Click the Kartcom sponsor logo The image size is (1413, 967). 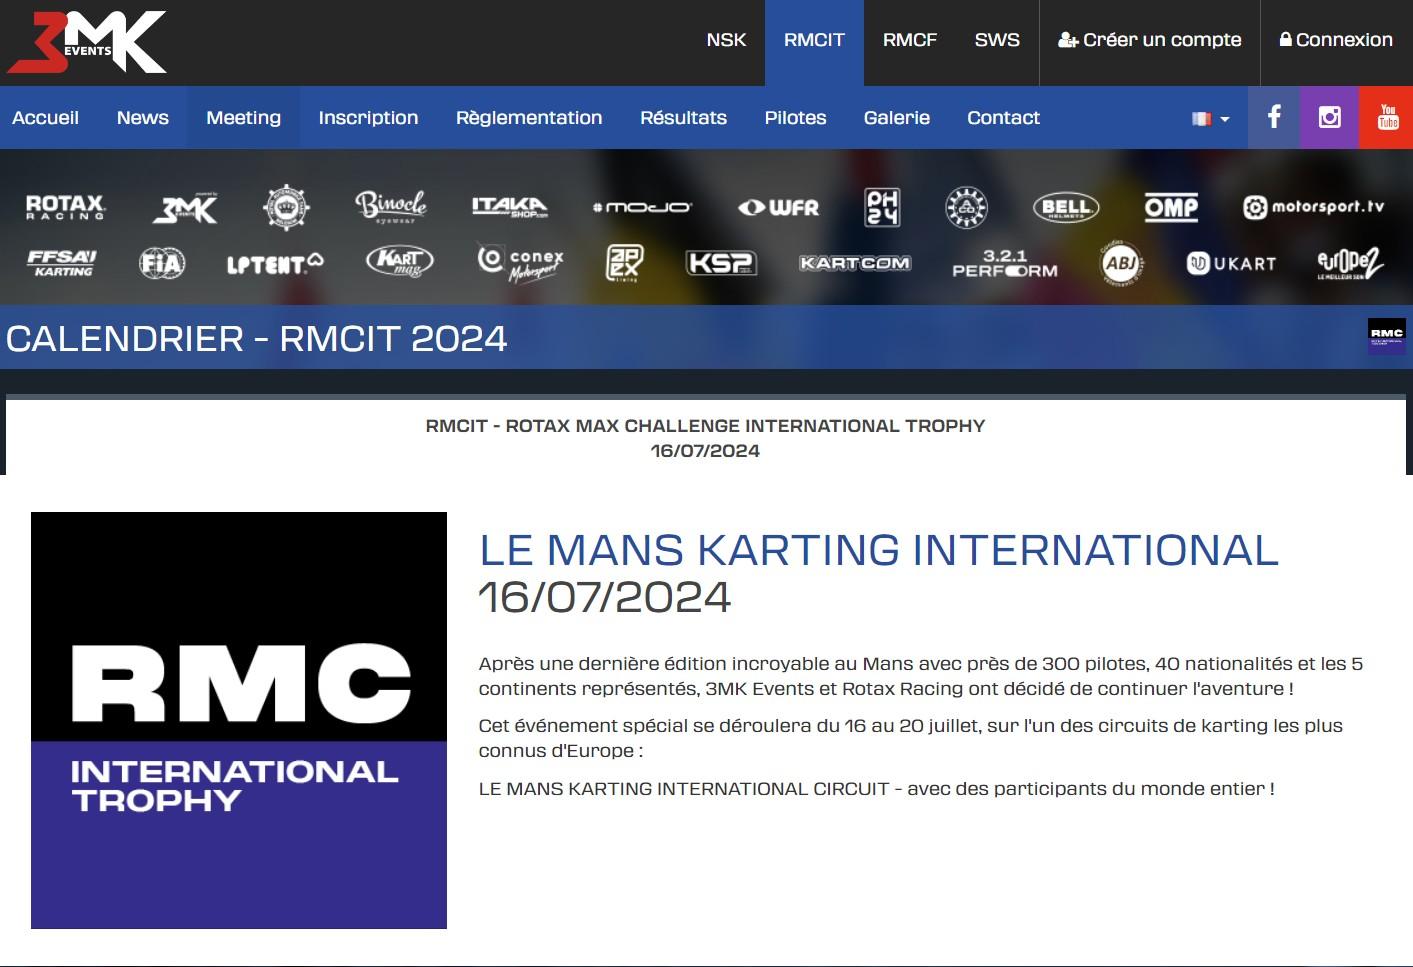[855, 263]
